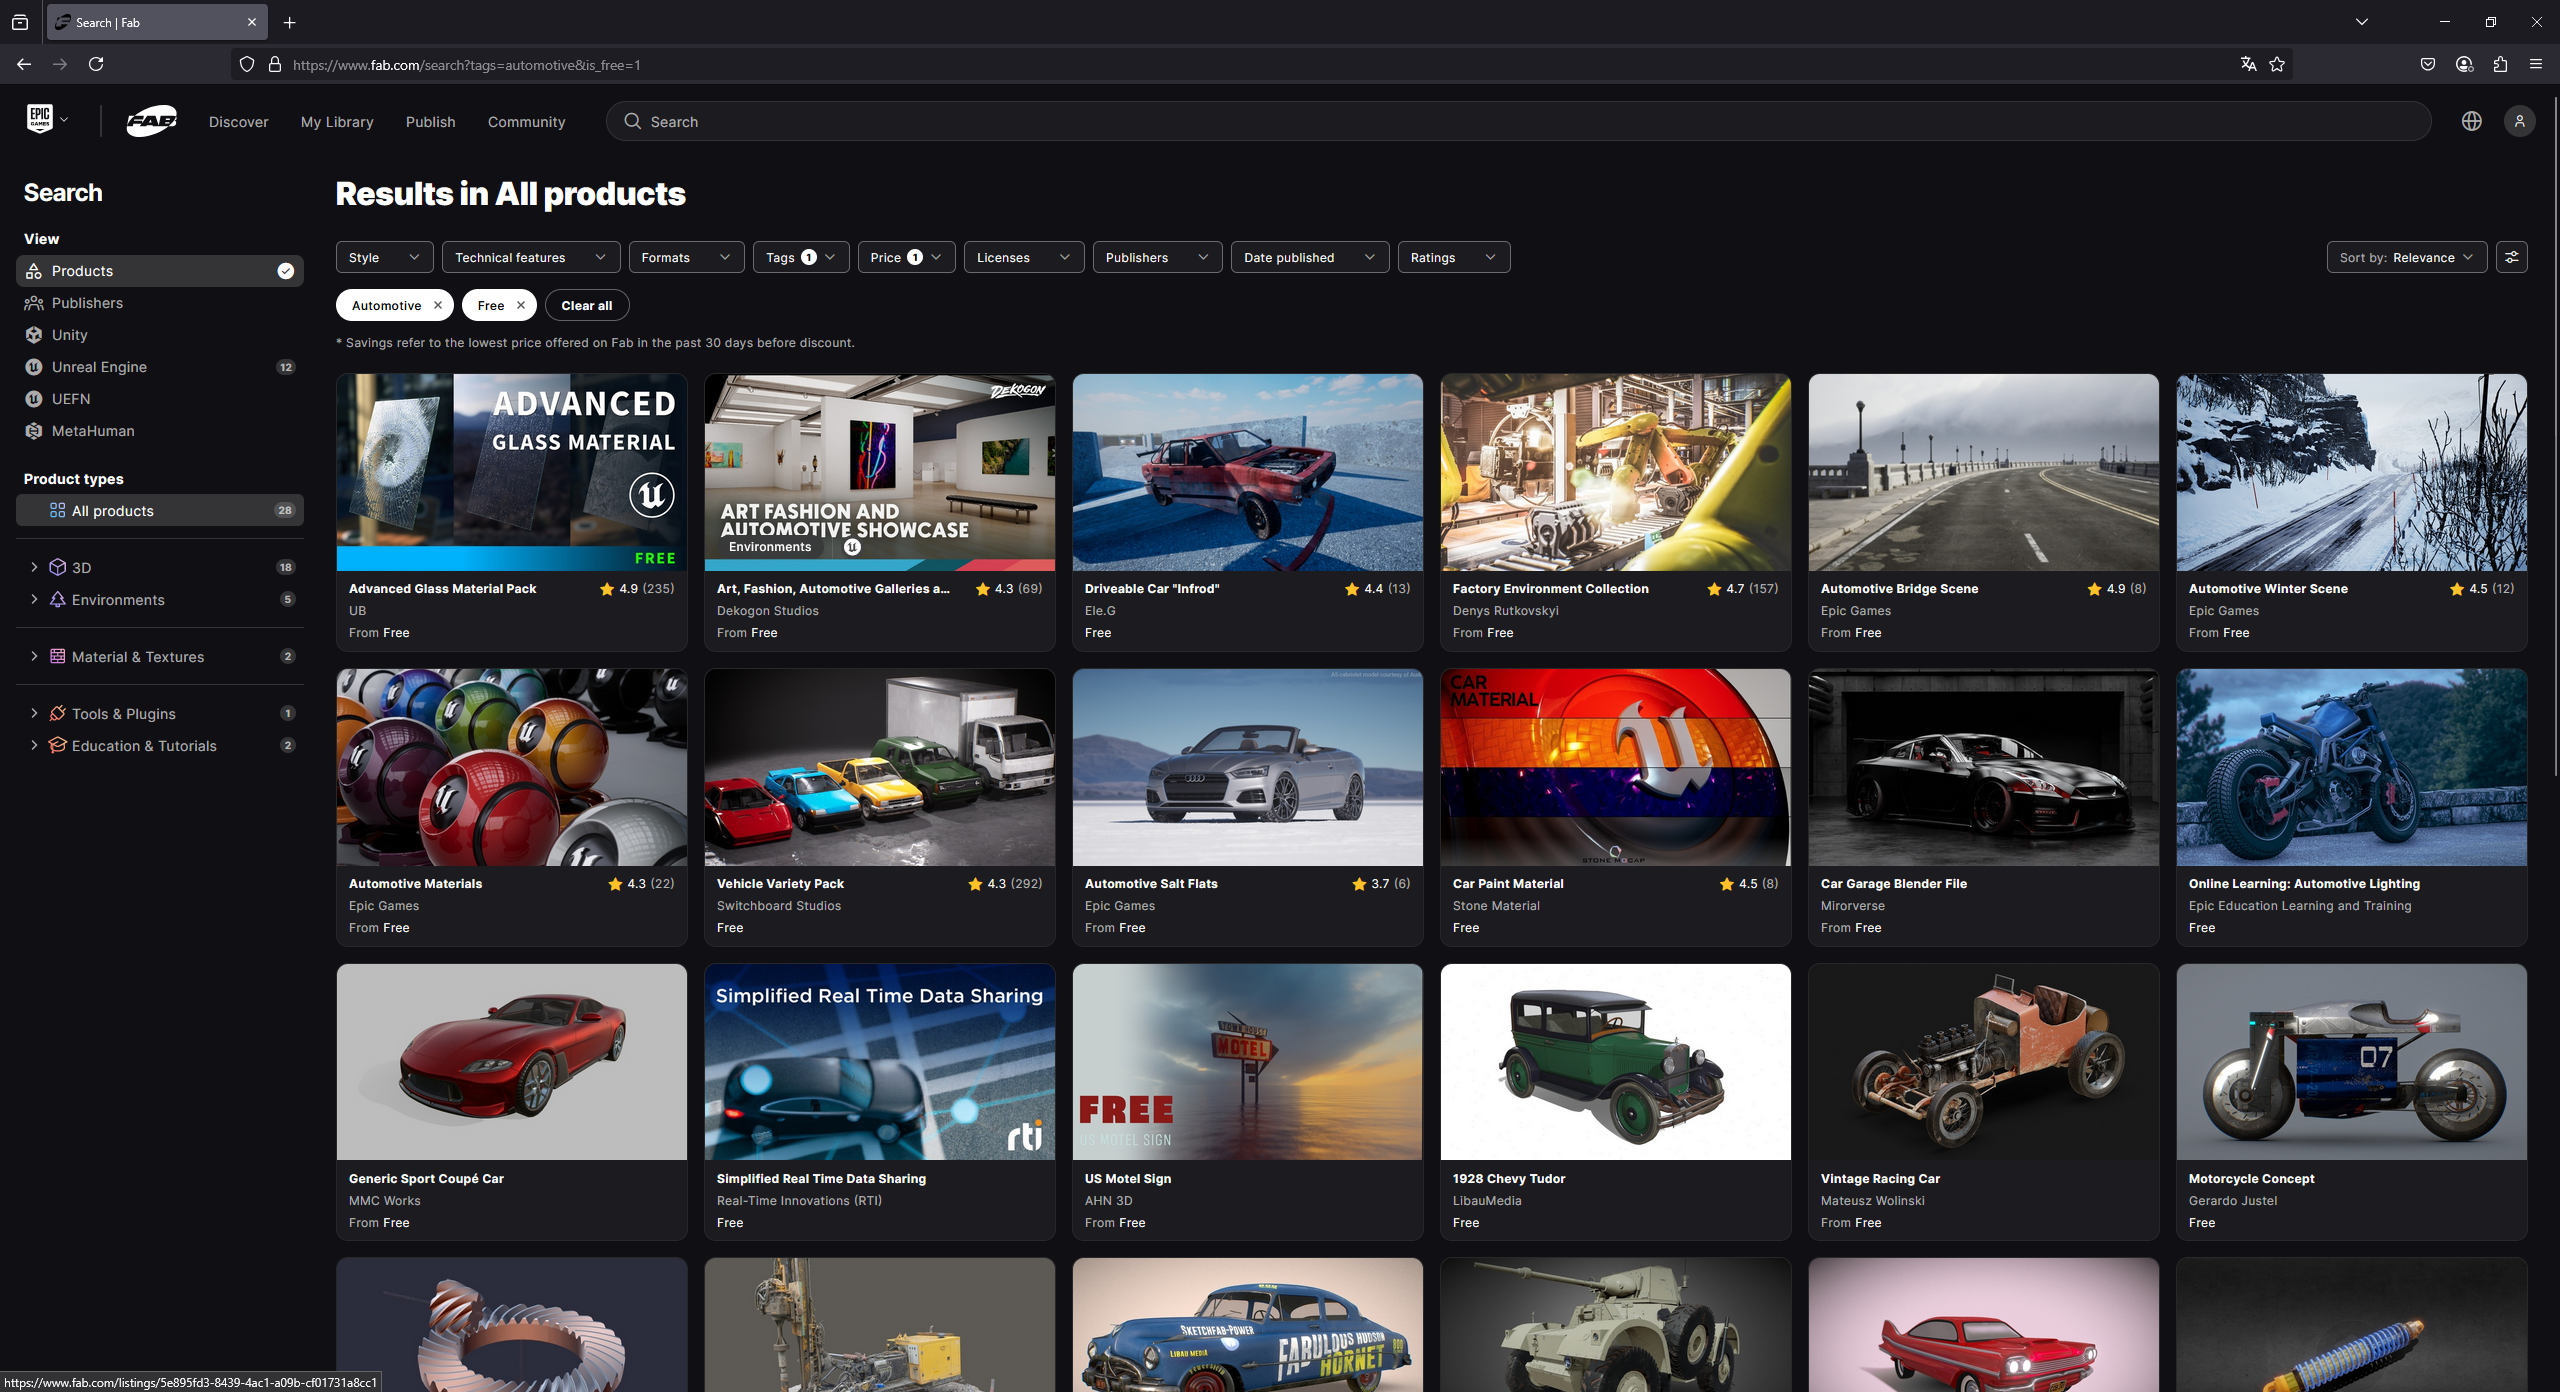
Task: Select the Unity filter in sidebar
Action: tap(160, 335)
